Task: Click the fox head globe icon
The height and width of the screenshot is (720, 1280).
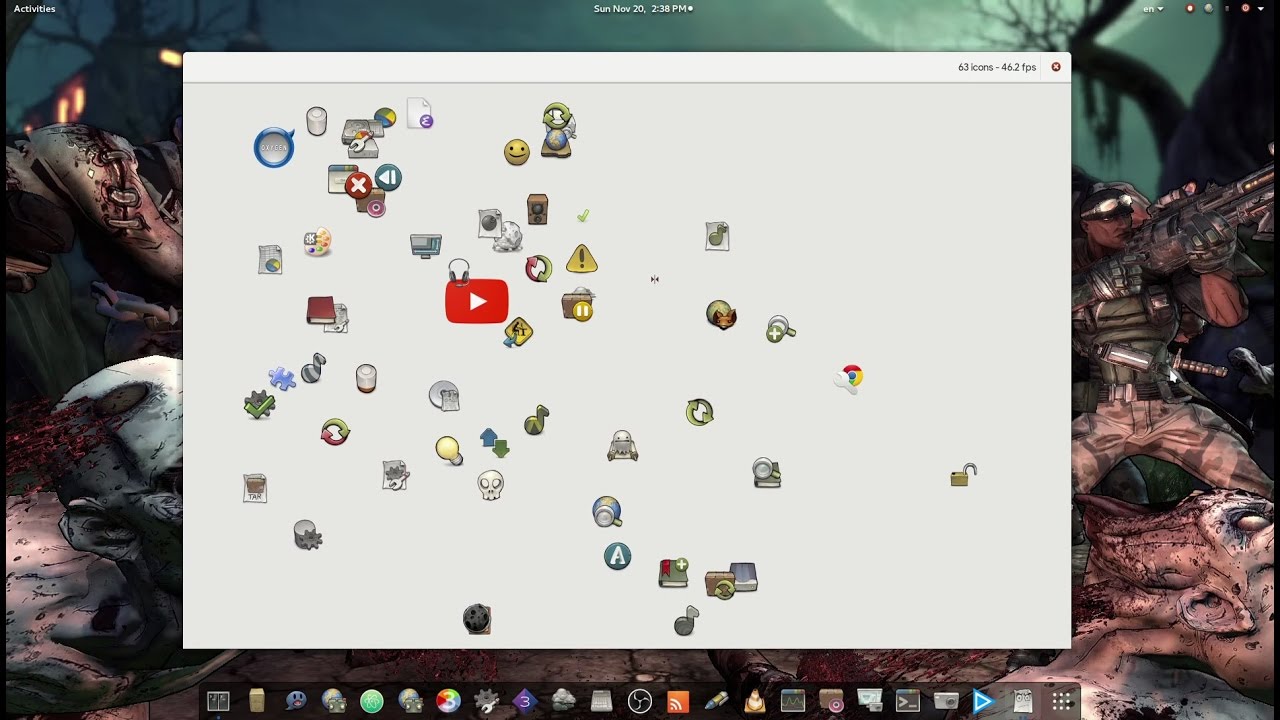Action: (721, 315)
